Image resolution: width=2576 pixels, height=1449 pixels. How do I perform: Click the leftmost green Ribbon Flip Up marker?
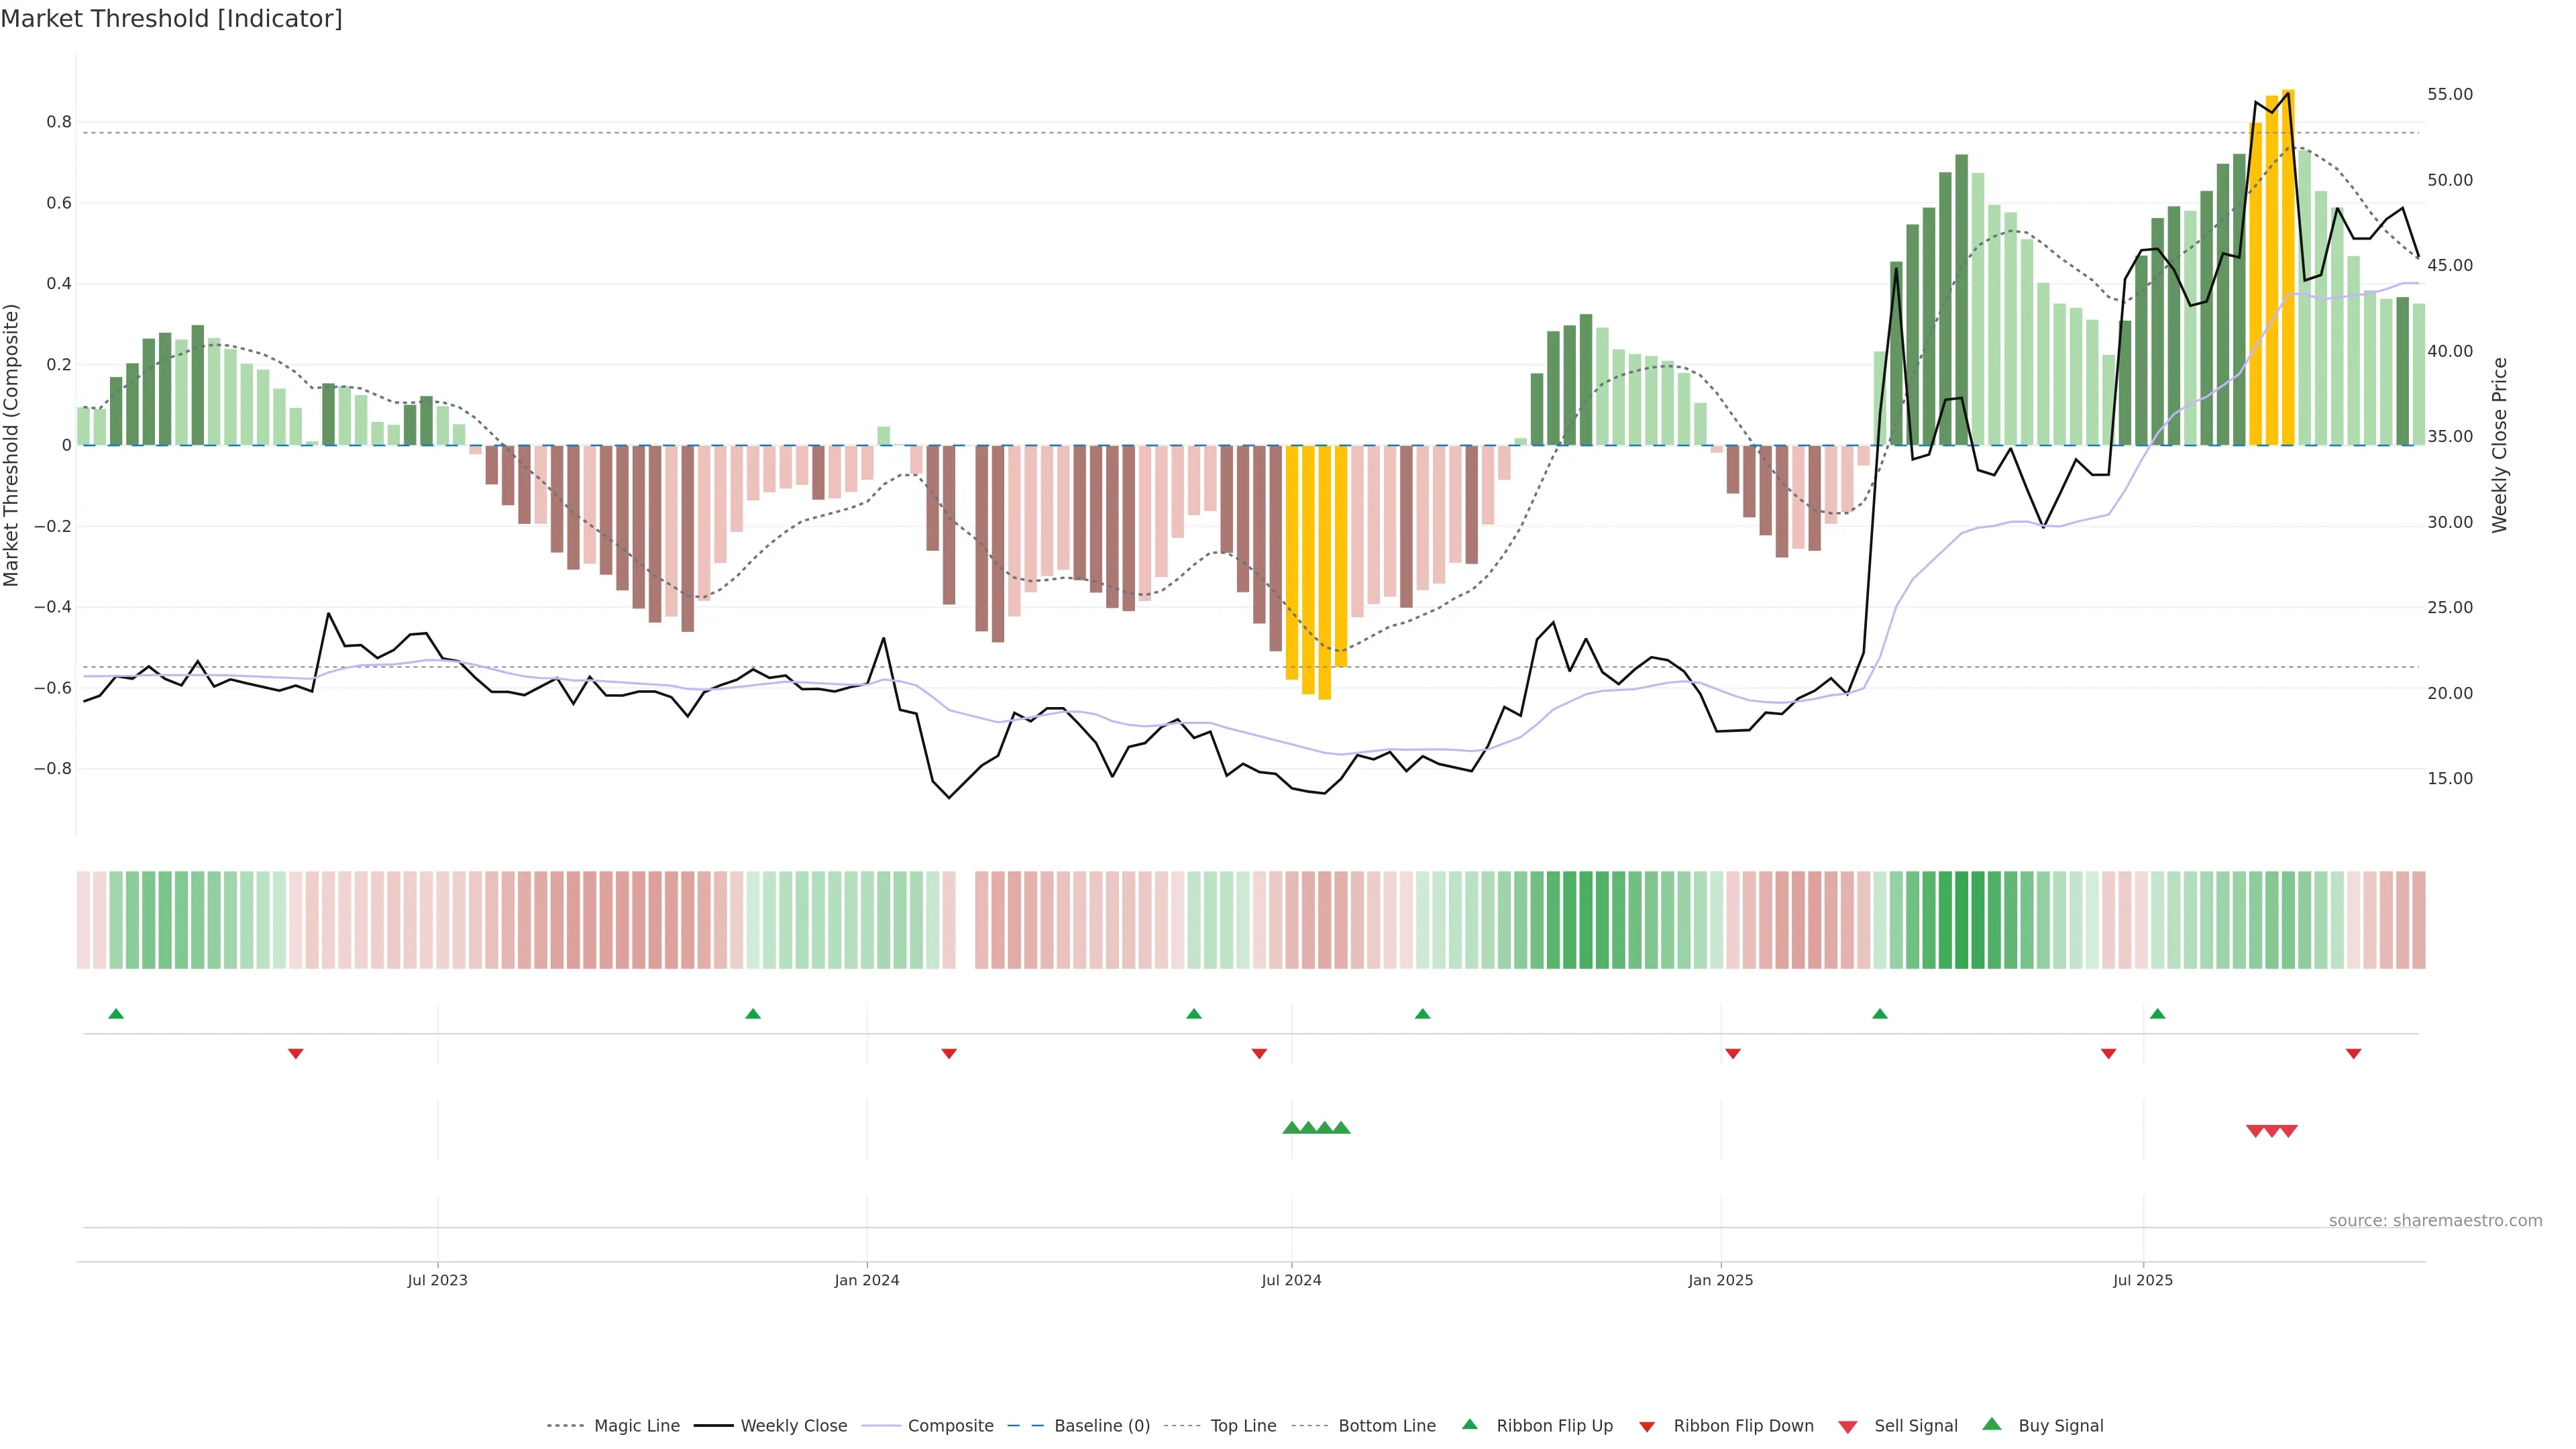[x=116, y=1014]
